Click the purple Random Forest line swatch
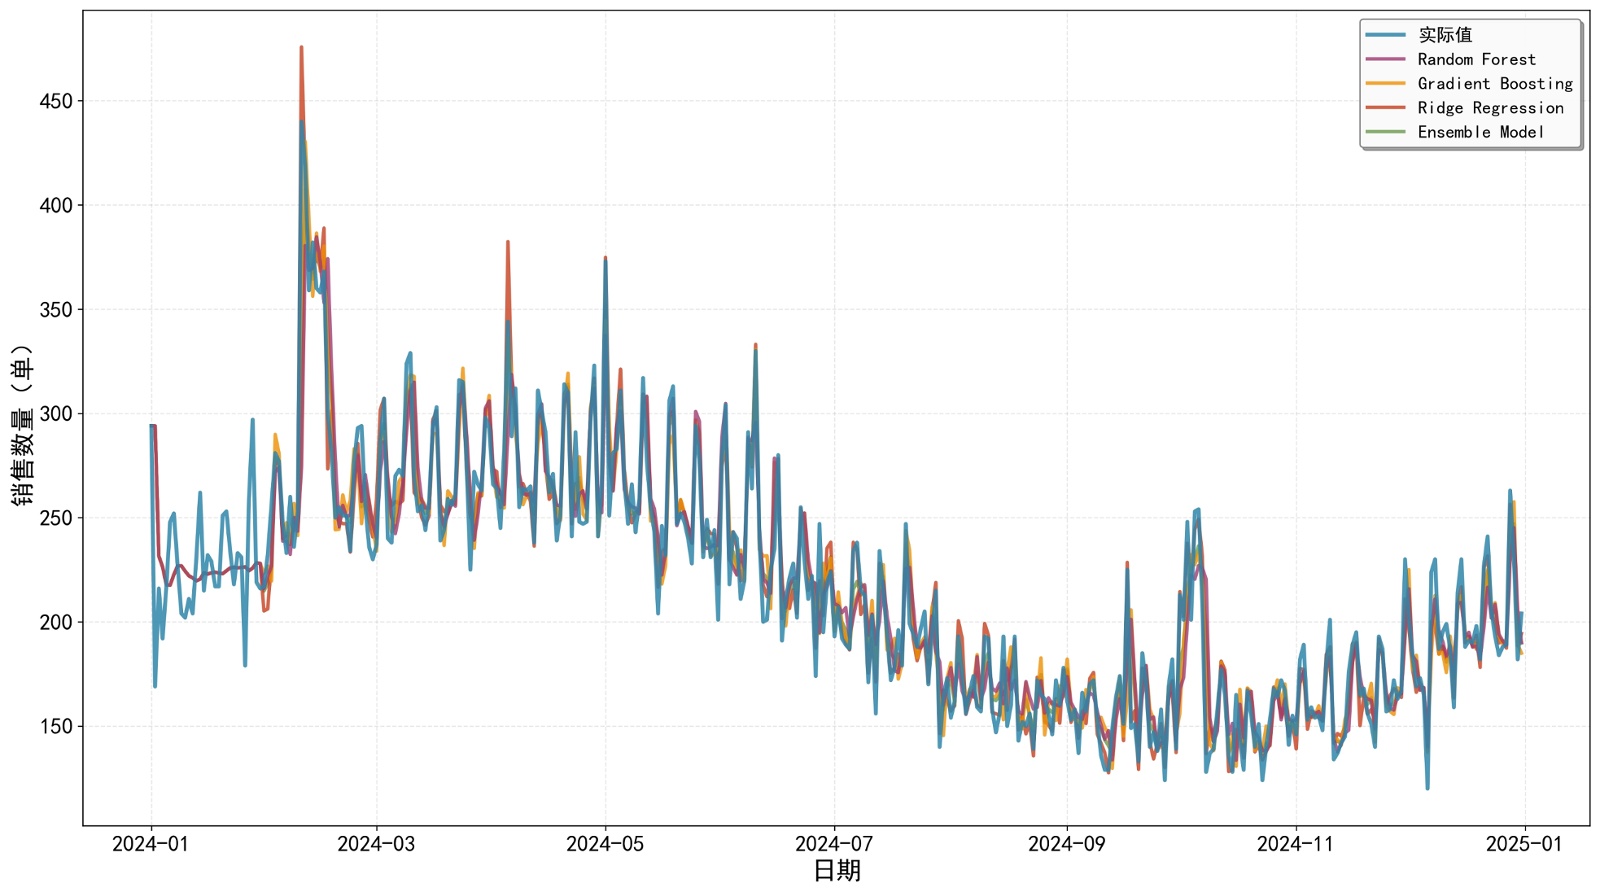Viewport: 1600px width, 892px height. (1386, 59)
